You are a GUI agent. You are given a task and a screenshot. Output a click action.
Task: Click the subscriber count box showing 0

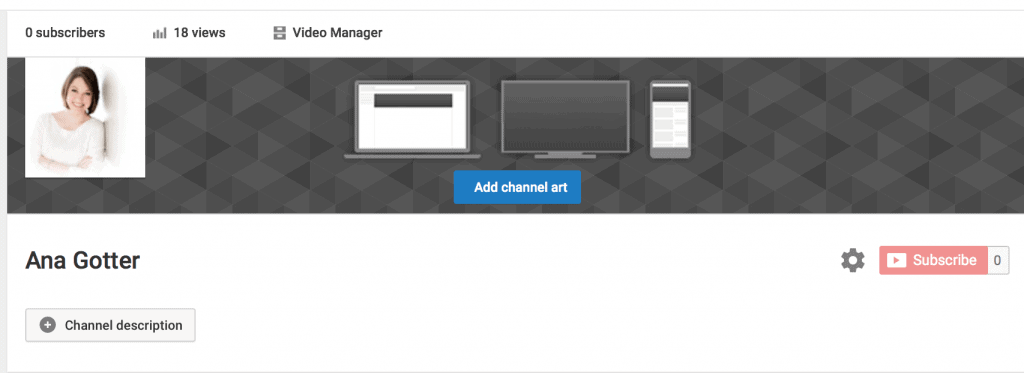pos(998,261)
